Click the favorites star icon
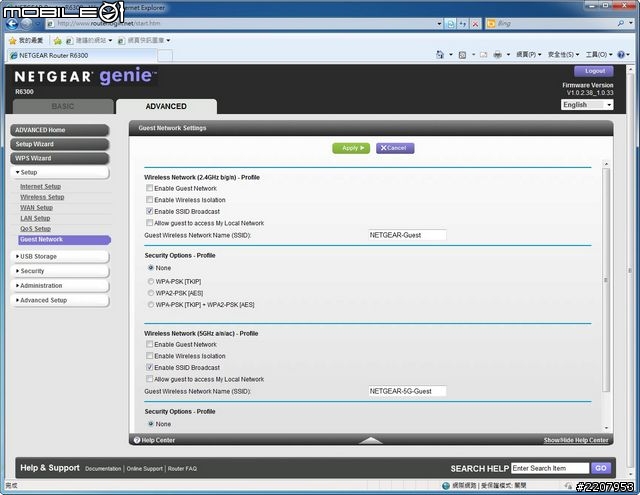Viewport: 640px width, 495px height. (13, 40)
